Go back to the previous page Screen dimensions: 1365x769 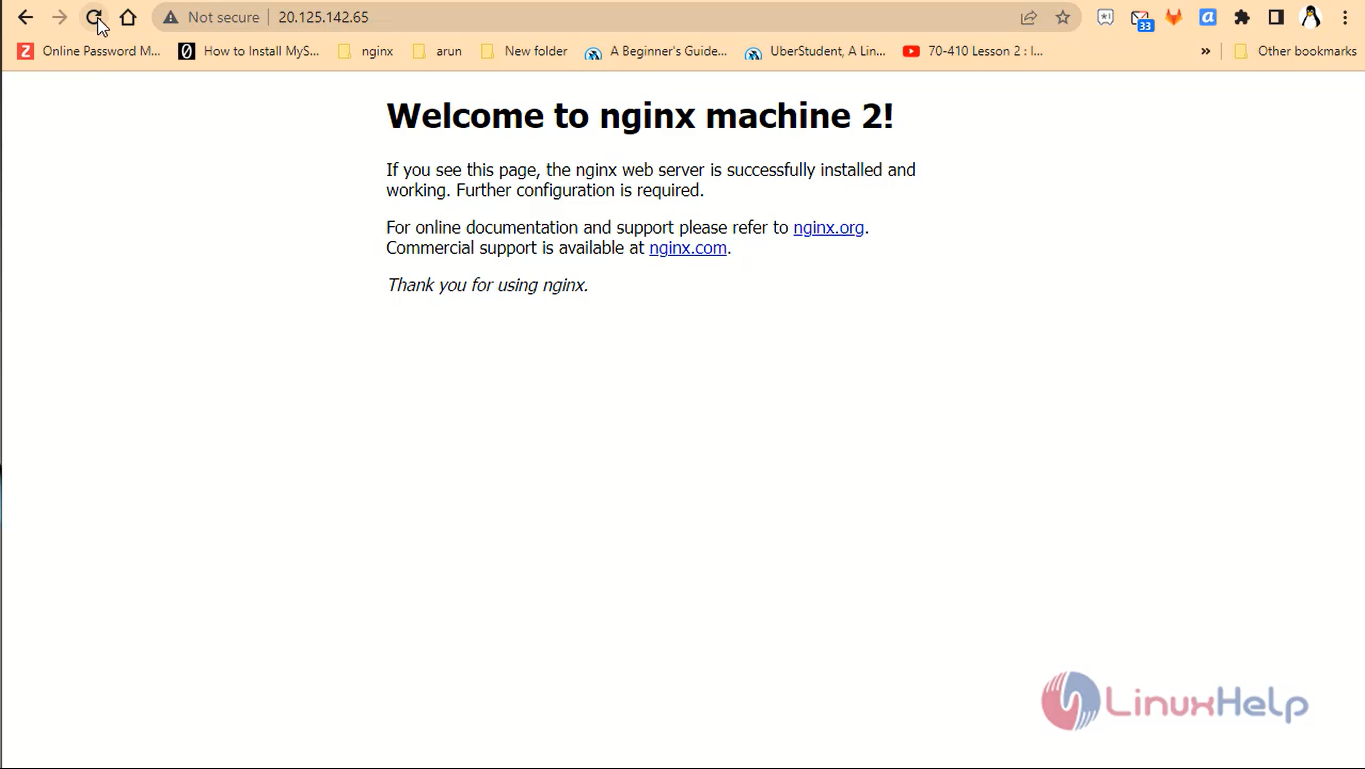tap(26, 17)
